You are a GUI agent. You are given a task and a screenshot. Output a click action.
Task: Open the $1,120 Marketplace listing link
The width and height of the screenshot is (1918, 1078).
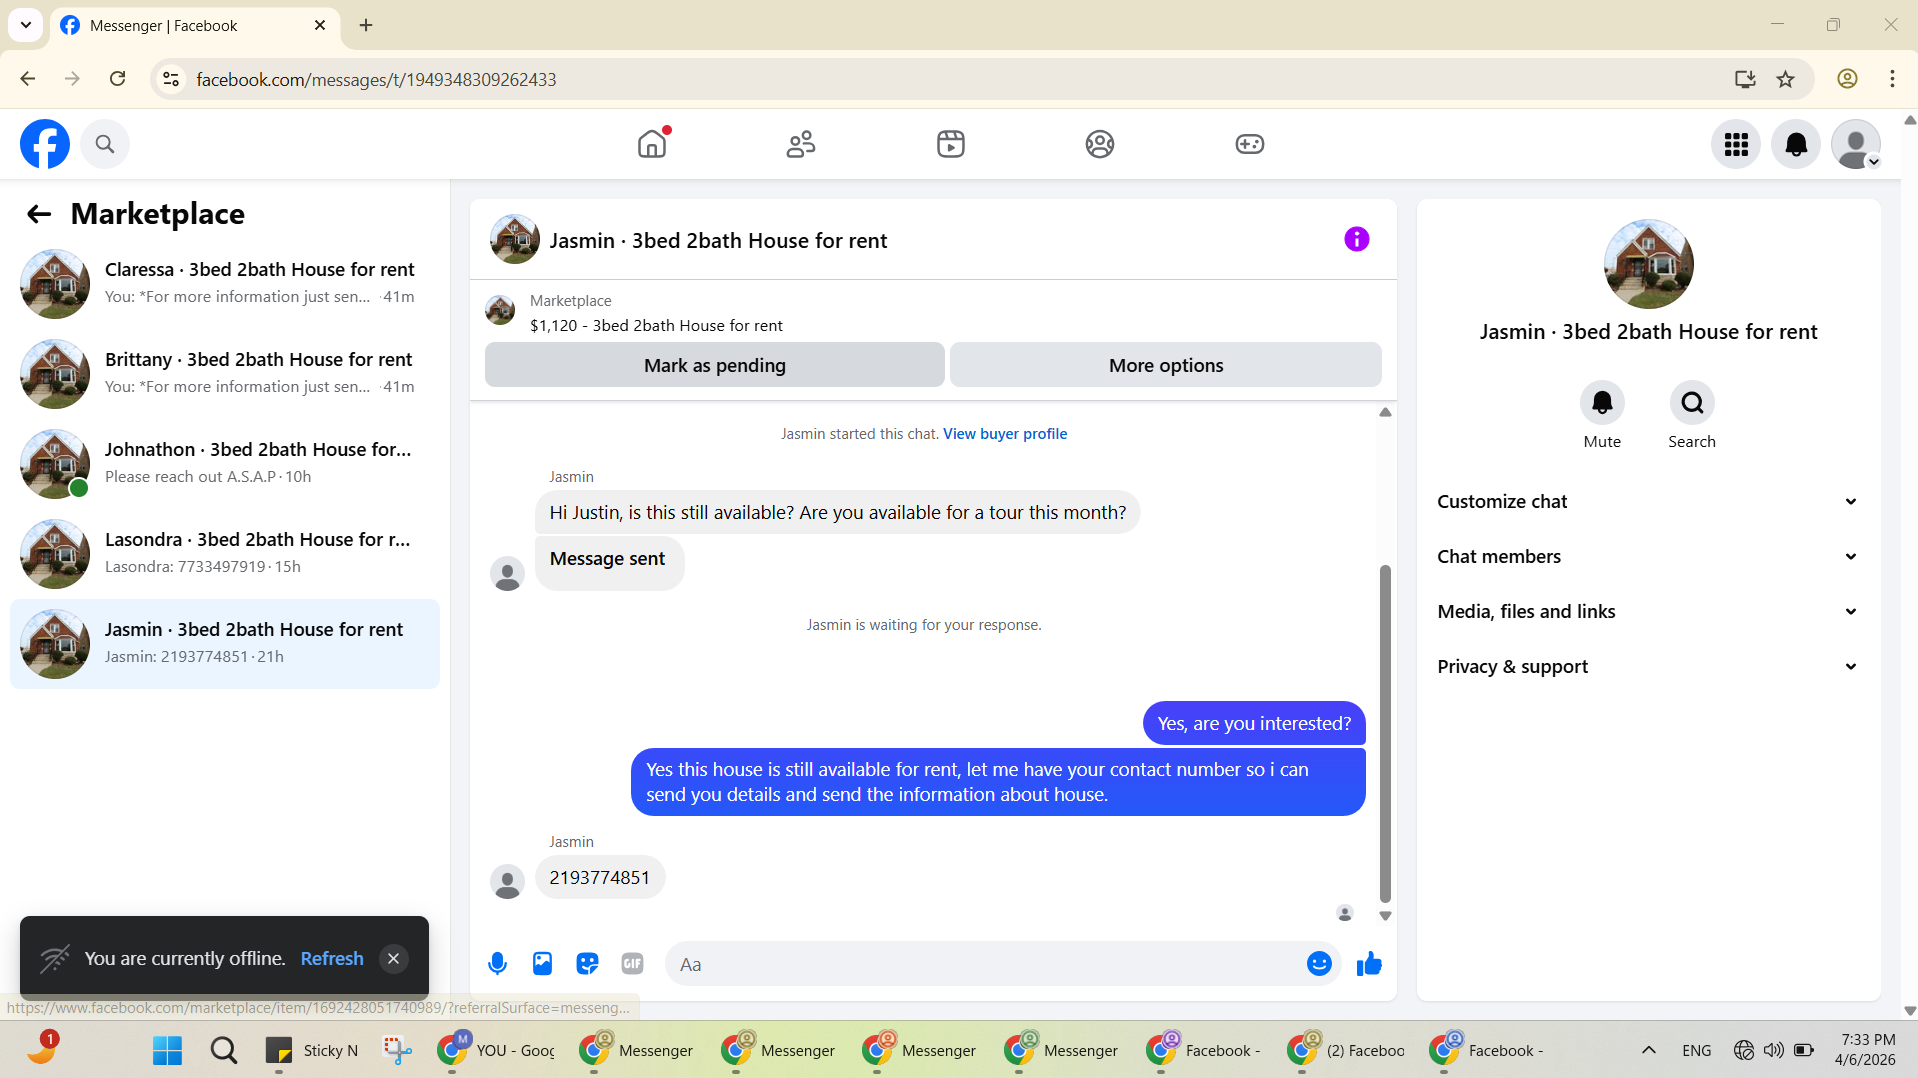coord(656,326)
